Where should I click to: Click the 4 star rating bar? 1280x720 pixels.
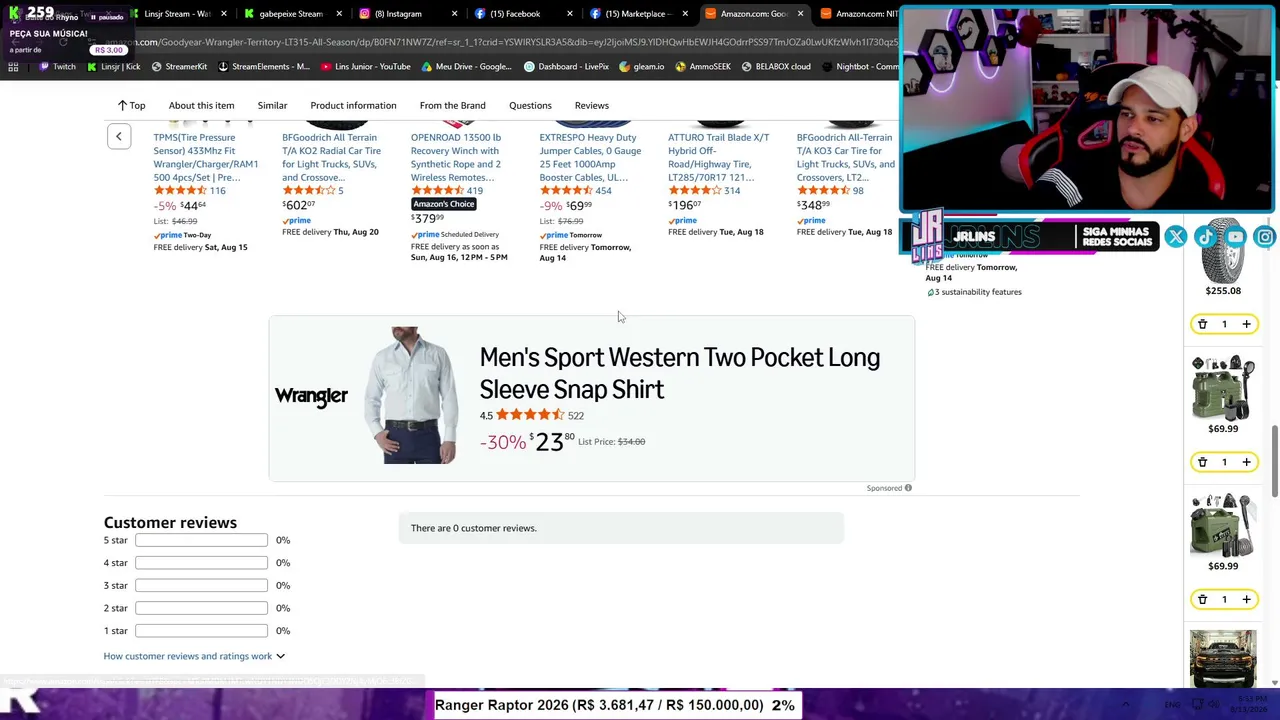tap(201, 563)
